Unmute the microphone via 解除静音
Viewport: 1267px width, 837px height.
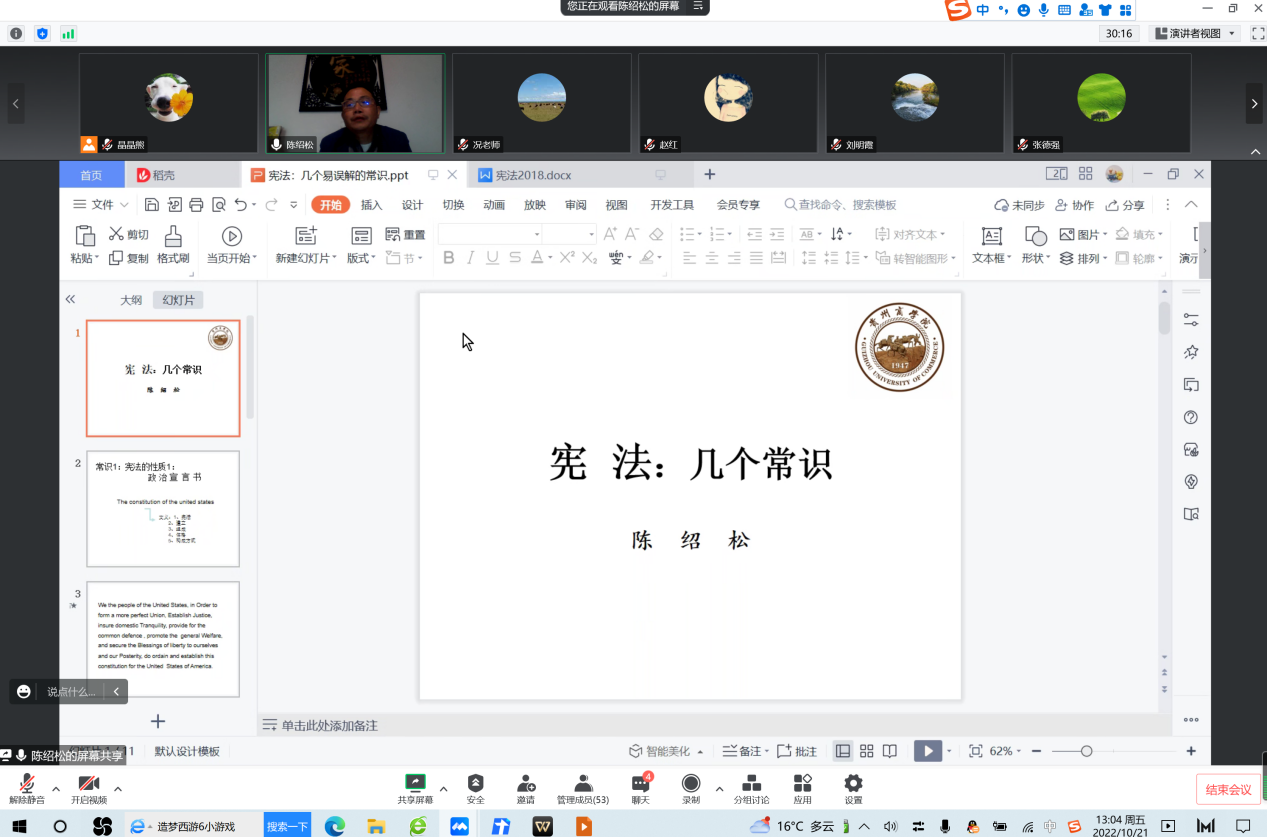28,787
